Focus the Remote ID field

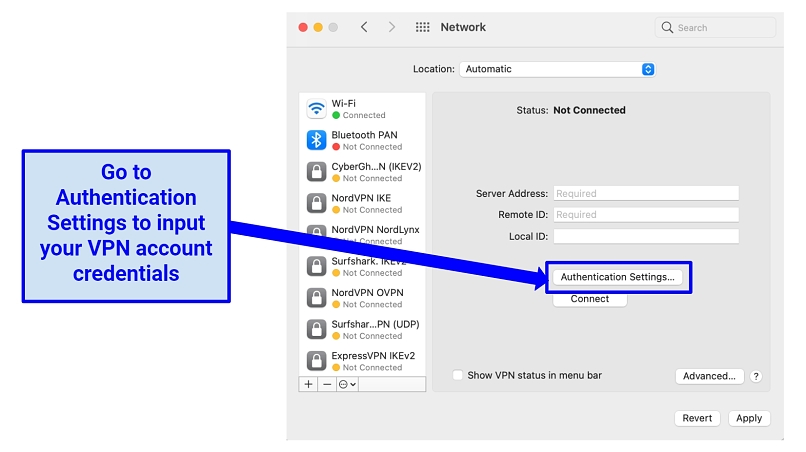click(646, 214)
